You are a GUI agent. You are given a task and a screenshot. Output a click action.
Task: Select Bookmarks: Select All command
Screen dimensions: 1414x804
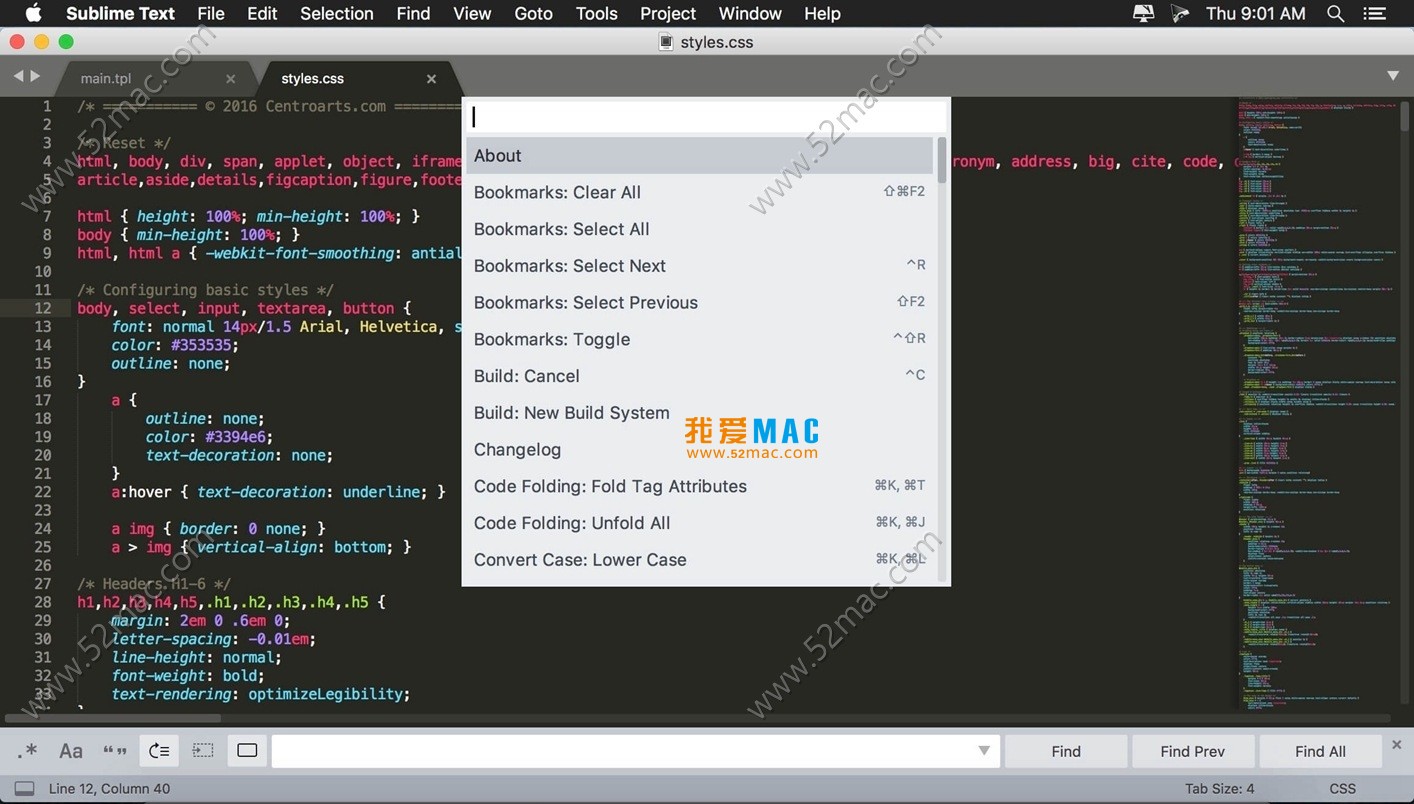699,229
